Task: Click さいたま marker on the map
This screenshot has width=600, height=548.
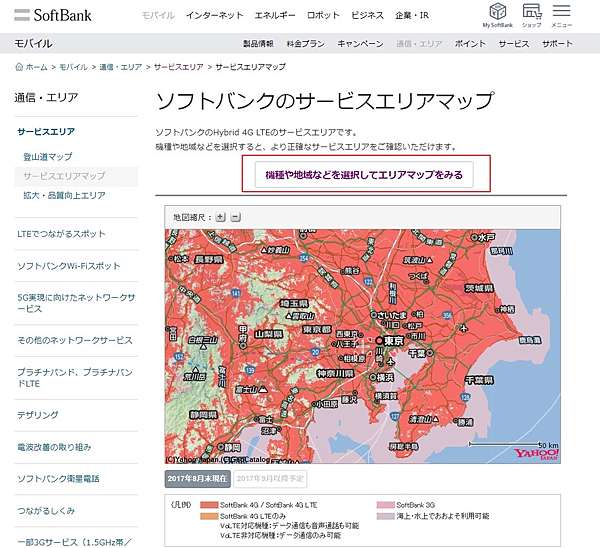Action: (x=374, y=315)
